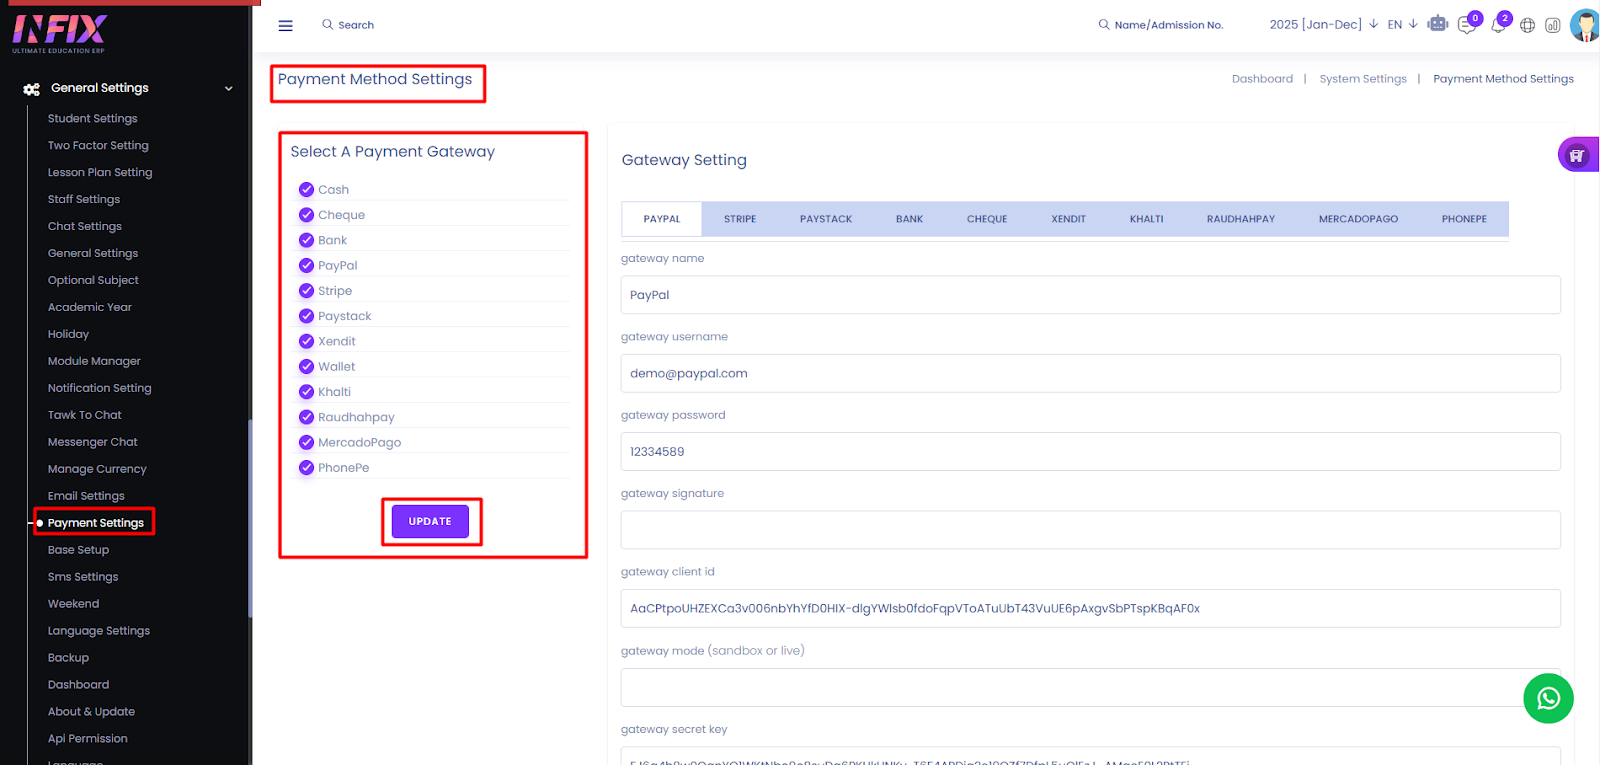Click the purple shop cart icon
The image size is (1600, 765).
point(1577,155)
